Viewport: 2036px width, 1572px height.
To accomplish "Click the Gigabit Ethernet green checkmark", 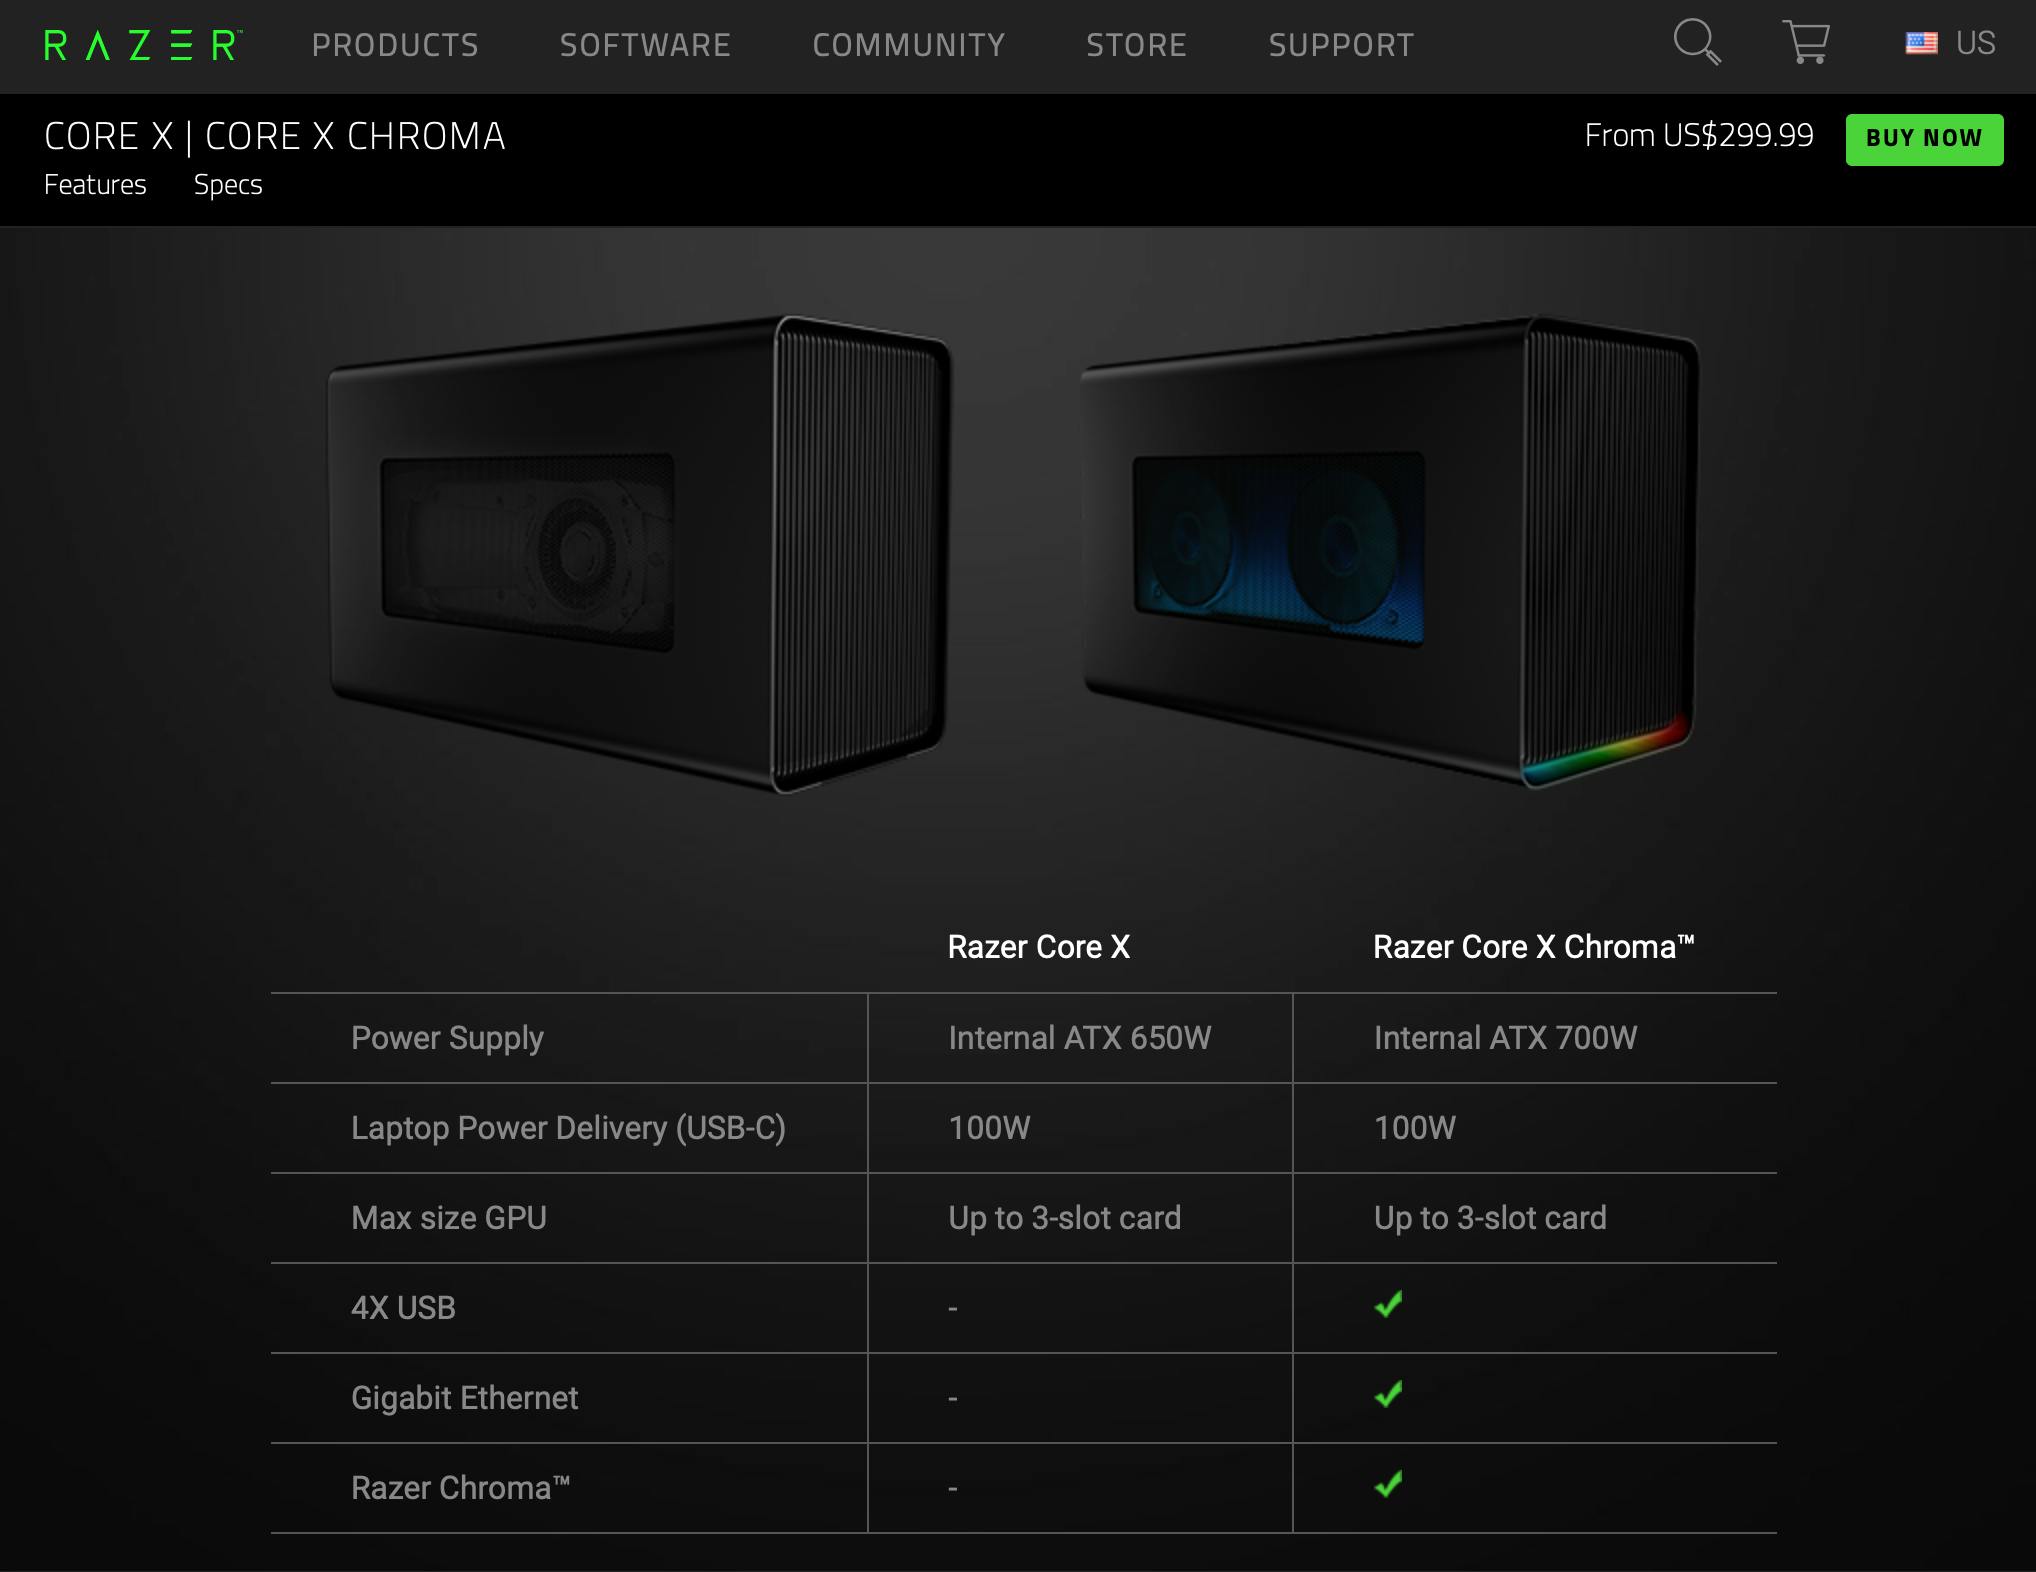I will 1388,1394.
